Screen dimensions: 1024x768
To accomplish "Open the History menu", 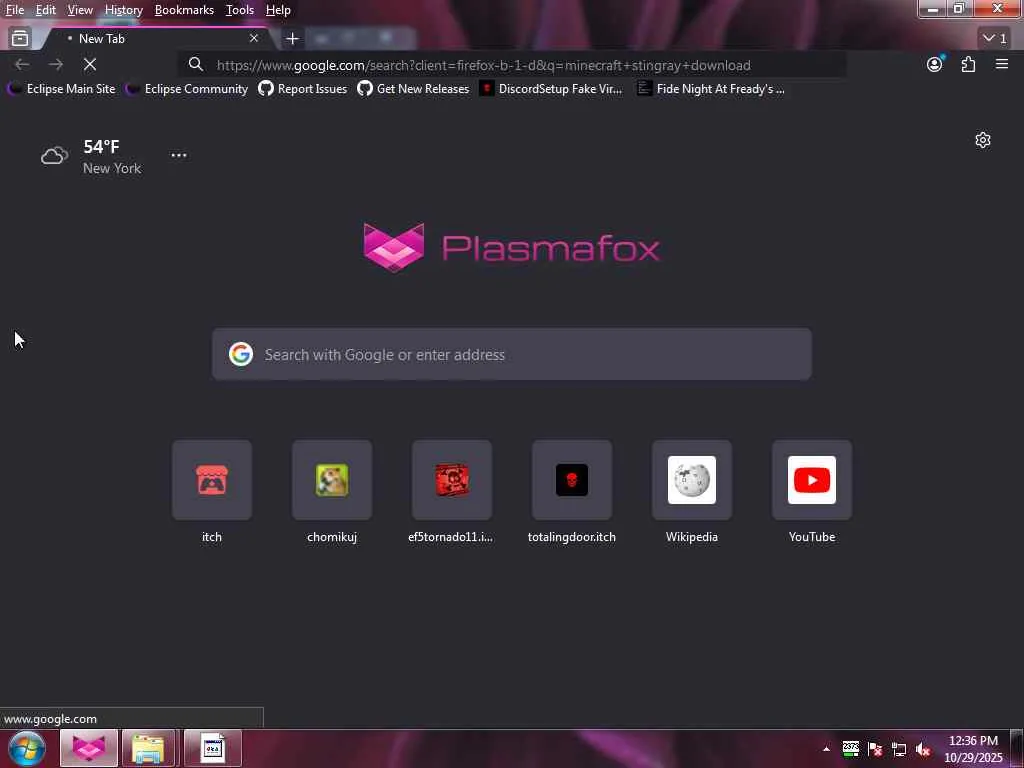I will coord(123,10).
